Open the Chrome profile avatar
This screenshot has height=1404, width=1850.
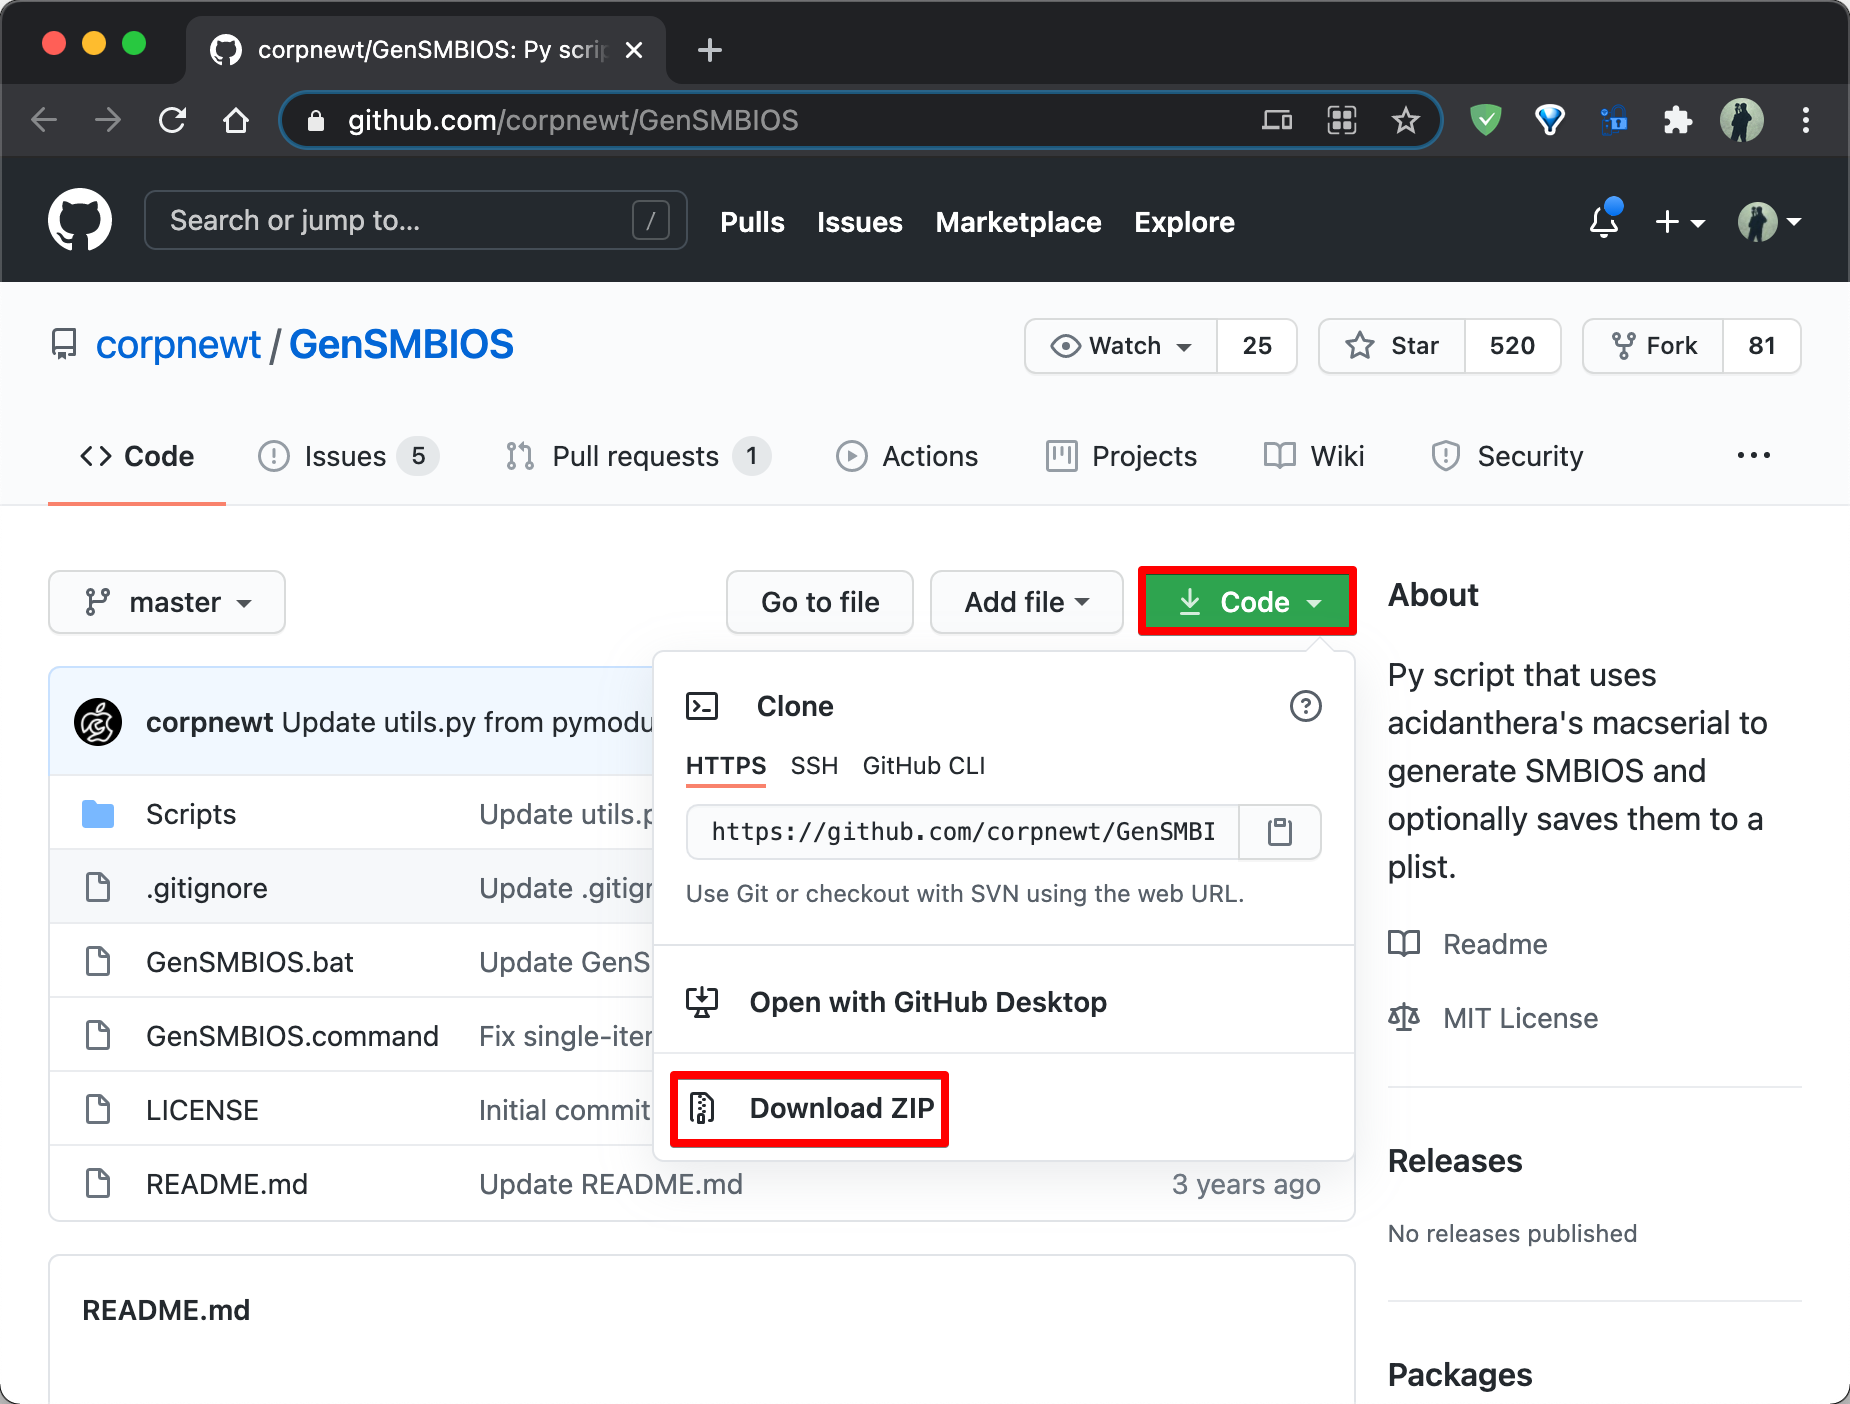(x=1741, y=121)
